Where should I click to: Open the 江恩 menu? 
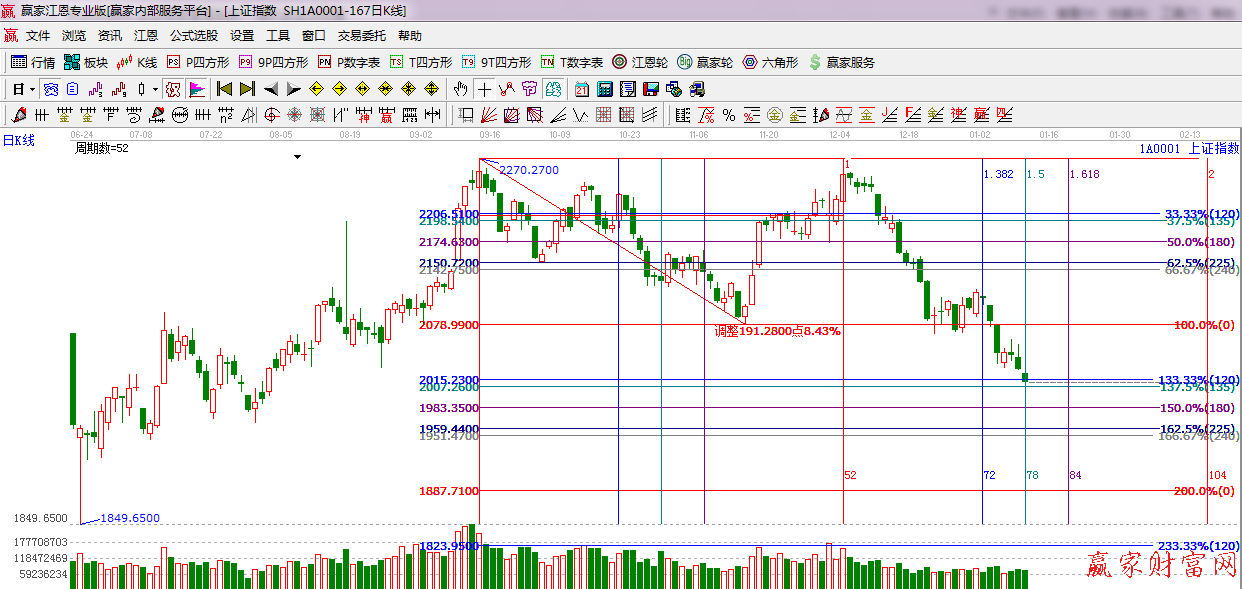point(146,35)
